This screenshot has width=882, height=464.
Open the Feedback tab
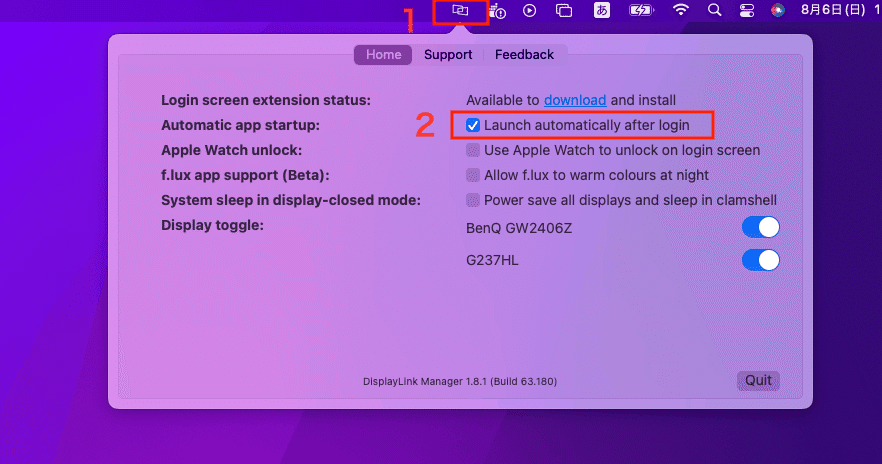pyautogui.click(x=524, y=55)
